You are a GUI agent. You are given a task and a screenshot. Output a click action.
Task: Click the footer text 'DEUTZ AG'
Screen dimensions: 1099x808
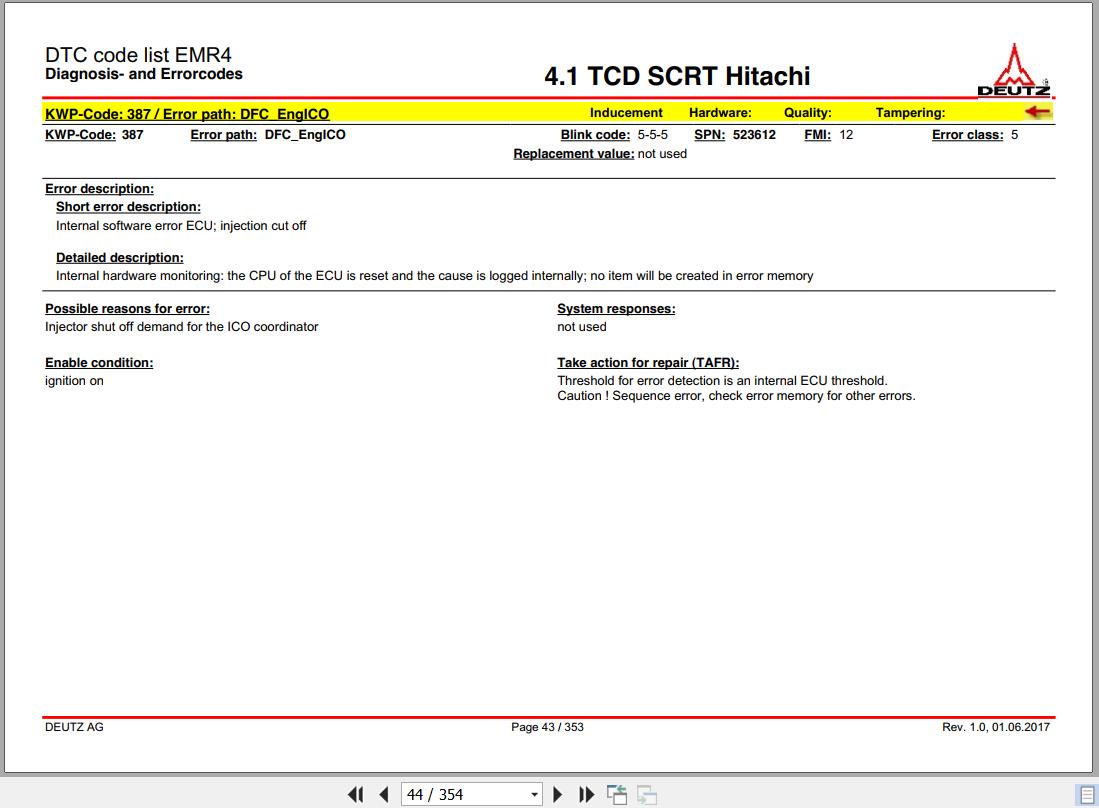74,727
